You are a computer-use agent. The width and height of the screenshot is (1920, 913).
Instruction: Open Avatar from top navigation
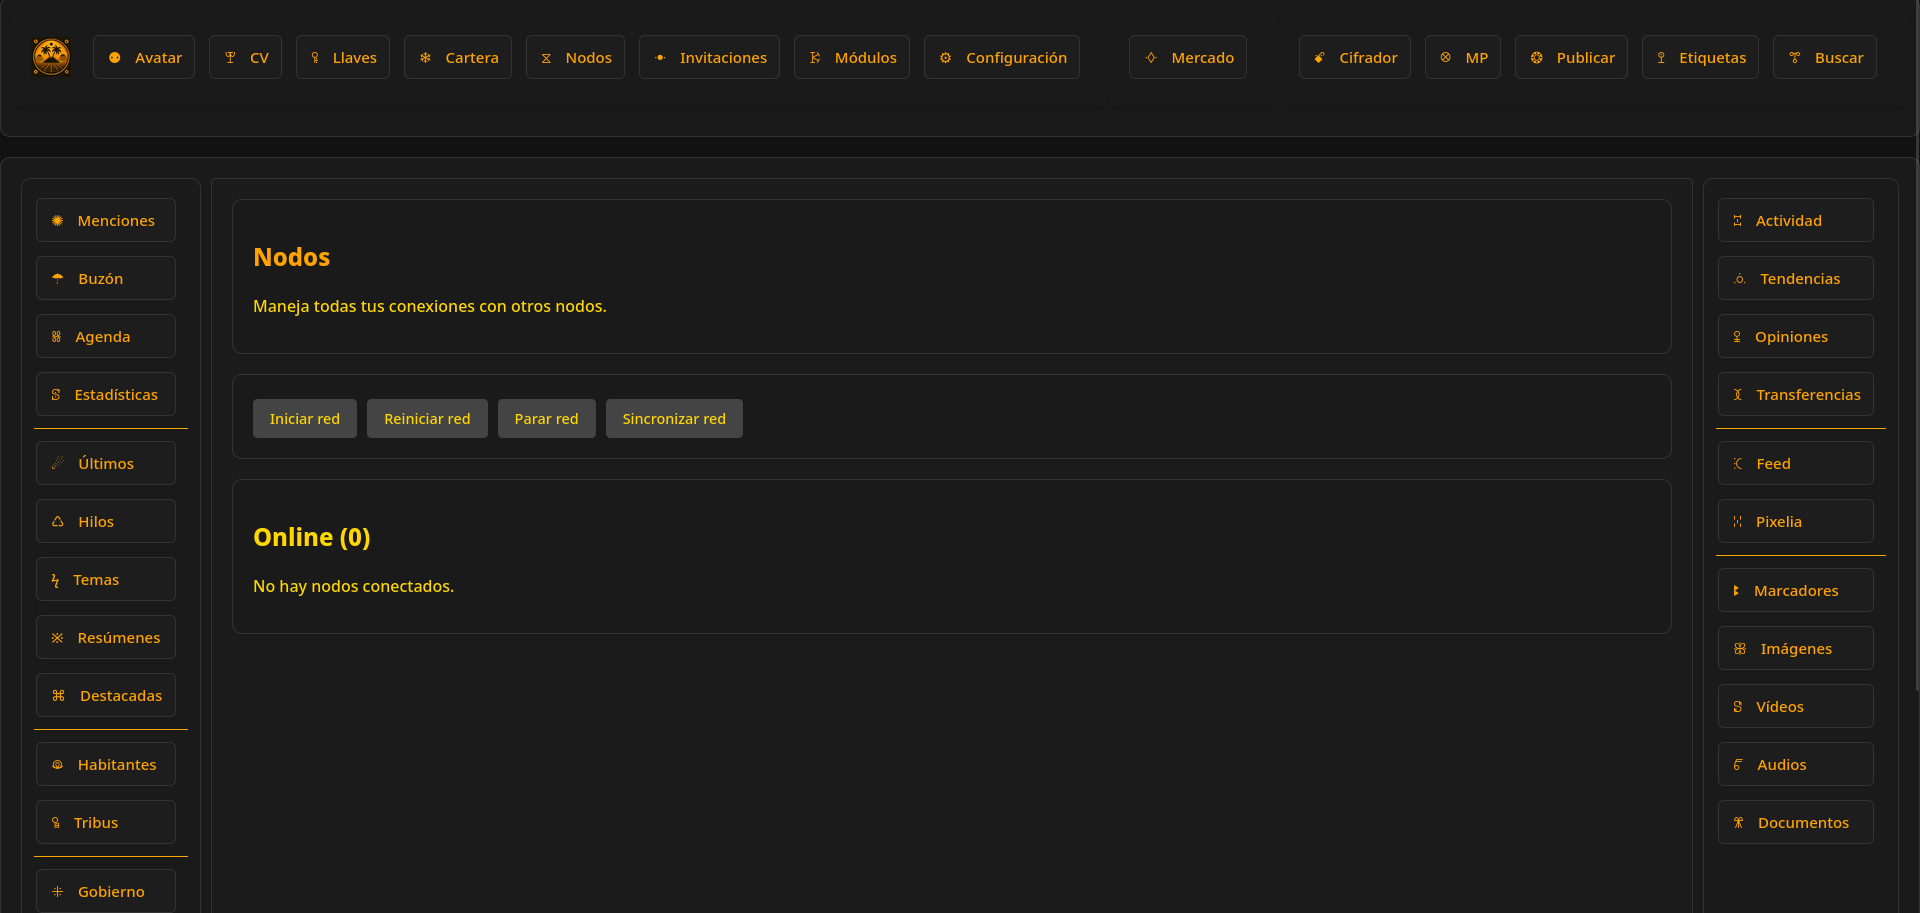pos(144,57)
